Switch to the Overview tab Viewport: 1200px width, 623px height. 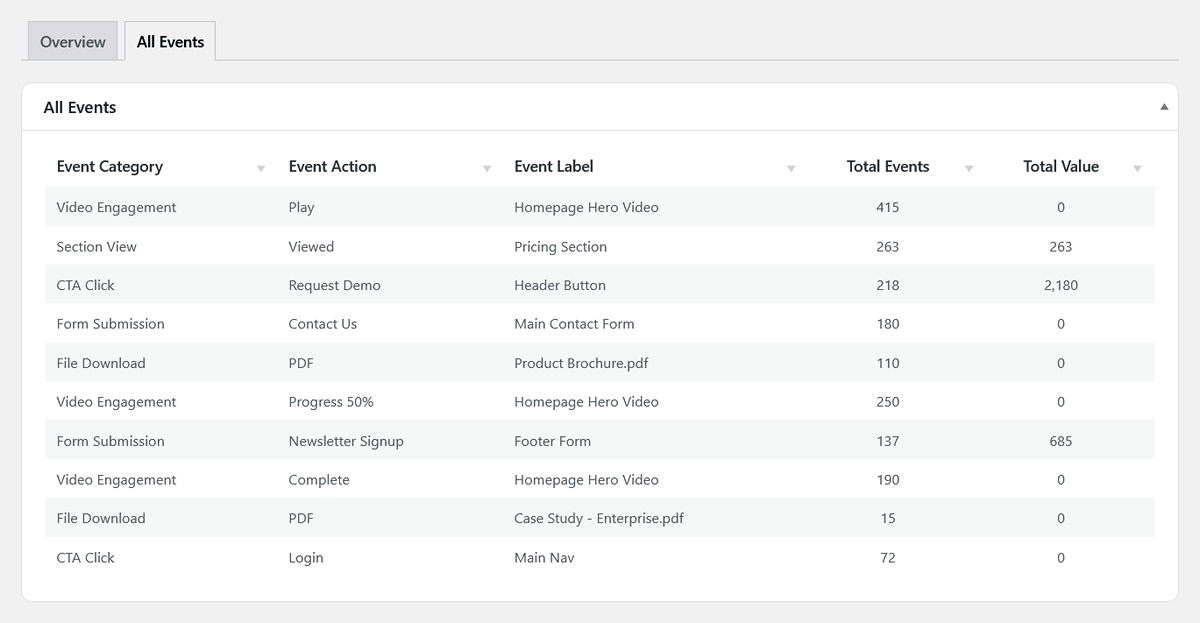tap(72, 41)
